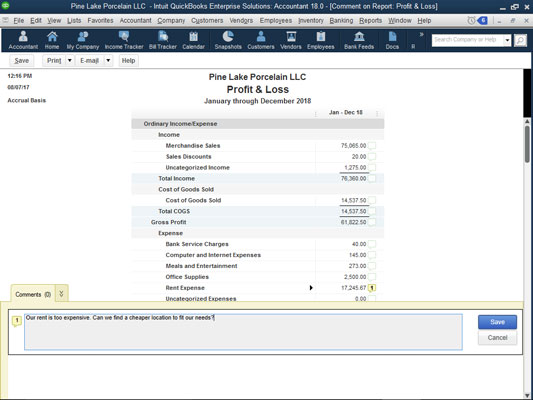Click the E-mail button
The height and width of the screenshot is (400, 533).
(89, 60)
